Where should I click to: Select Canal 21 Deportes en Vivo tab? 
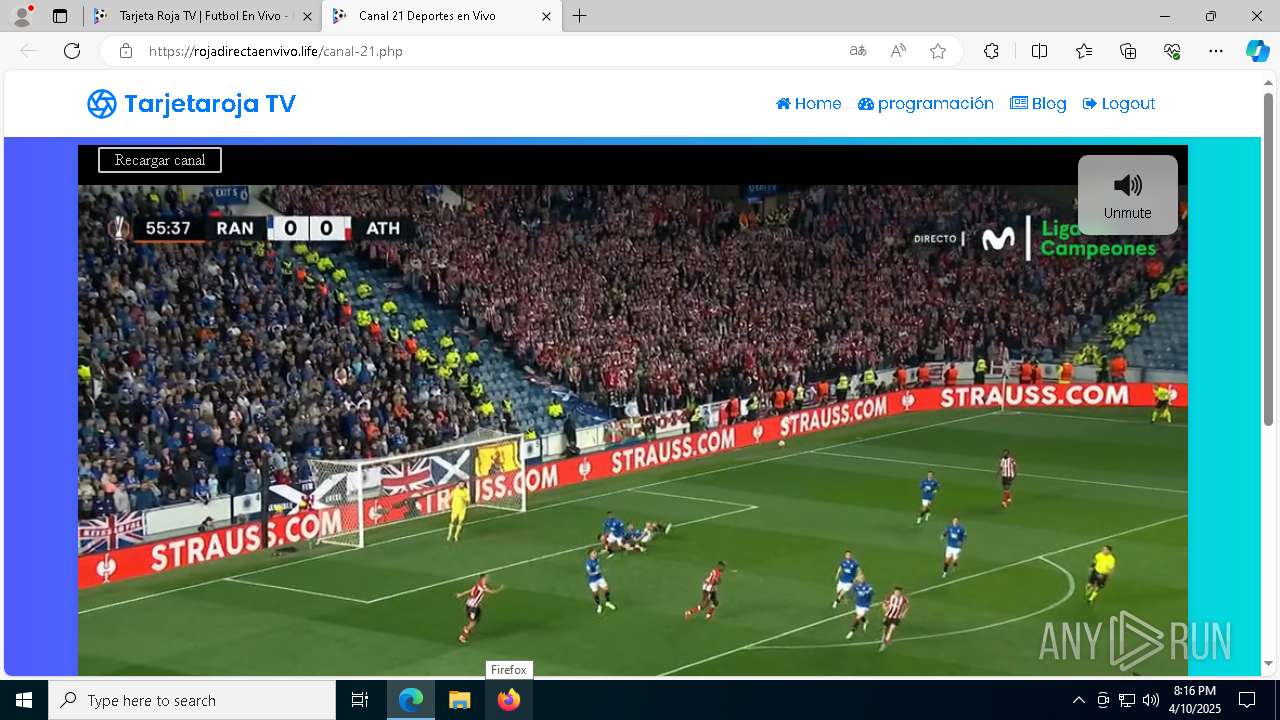pyautogui.click(x=440, y=16)
